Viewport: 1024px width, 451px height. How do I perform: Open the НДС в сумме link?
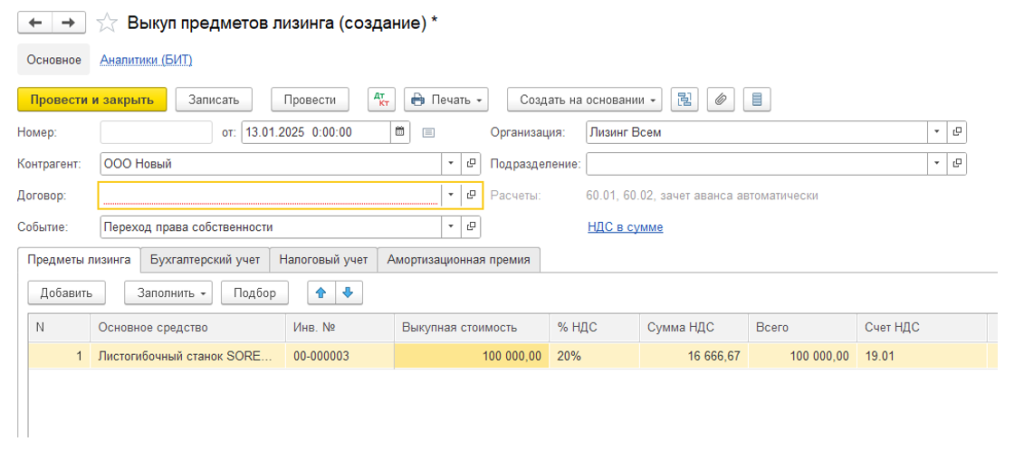coord(625,227)
